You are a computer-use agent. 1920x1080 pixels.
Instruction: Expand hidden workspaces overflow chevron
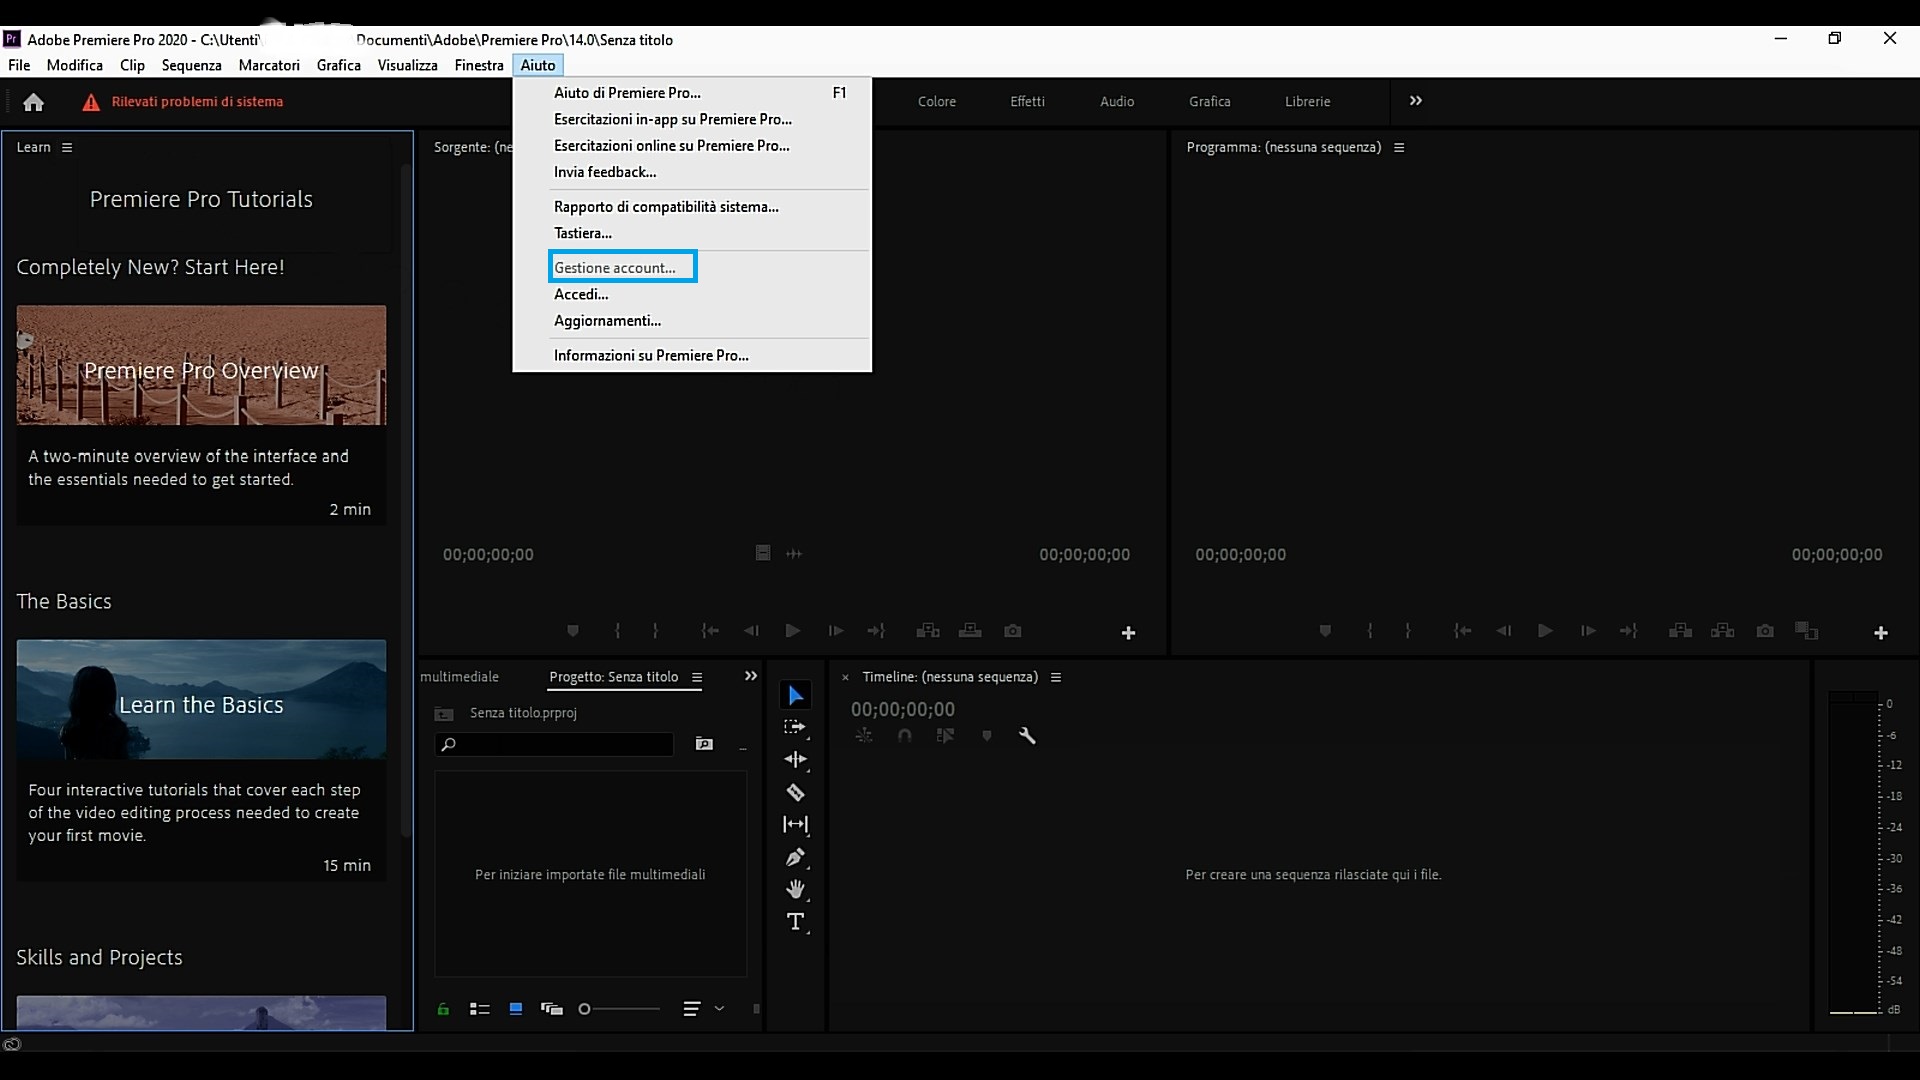click(1416, 101)
